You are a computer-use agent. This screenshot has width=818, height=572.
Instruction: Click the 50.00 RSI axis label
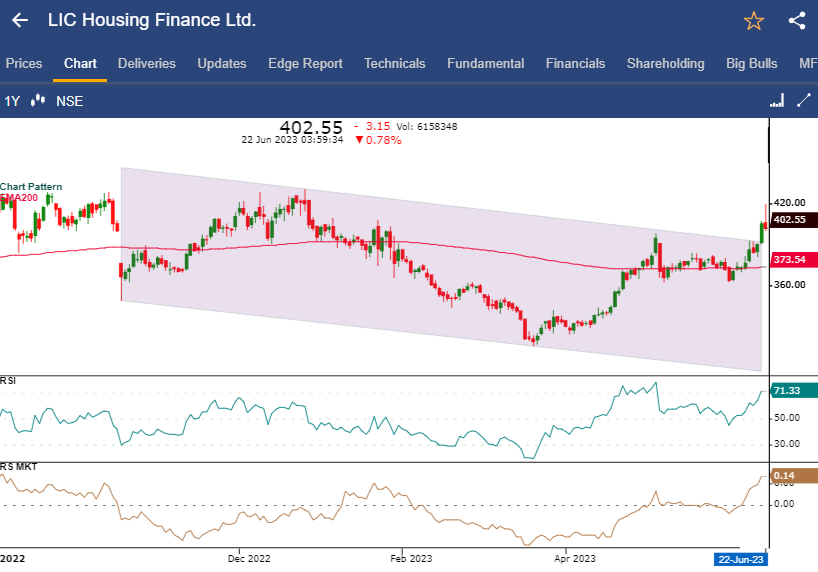coord(787,418)
